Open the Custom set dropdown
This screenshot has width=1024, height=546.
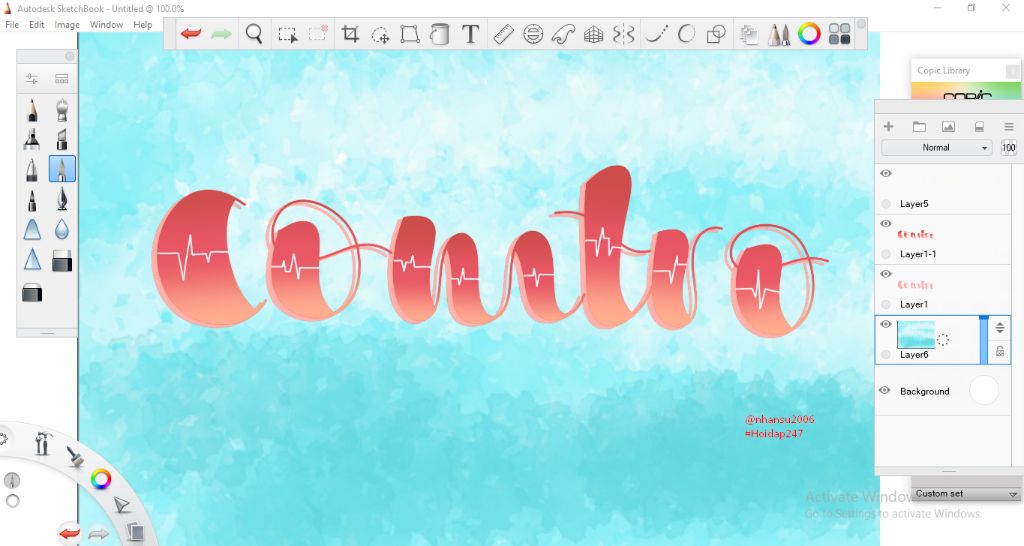(965, 494)
